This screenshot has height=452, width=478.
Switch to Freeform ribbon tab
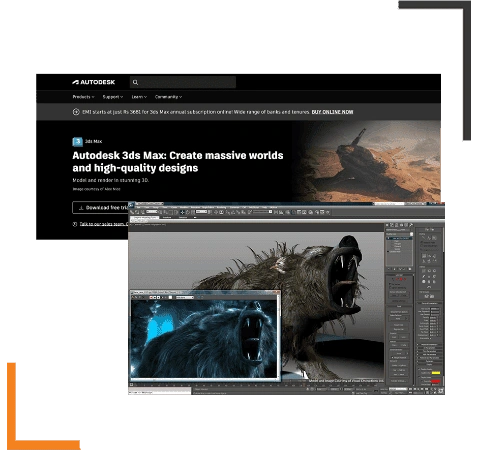click(x=167, y=217)
